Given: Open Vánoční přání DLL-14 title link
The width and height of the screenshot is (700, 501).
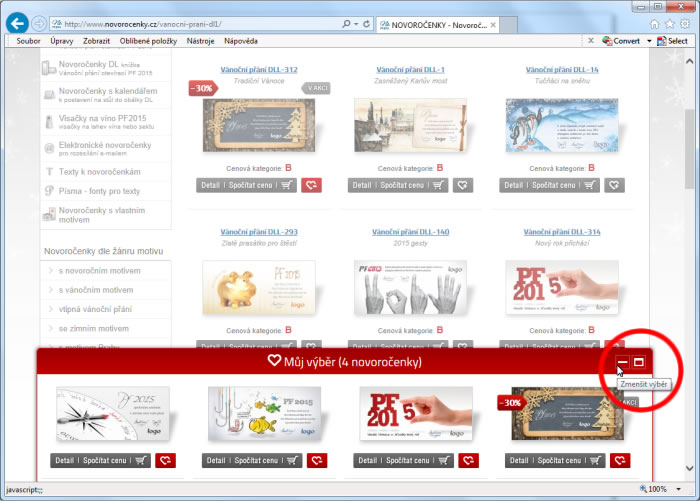Looking at the screenshot, I should [562, 70].
